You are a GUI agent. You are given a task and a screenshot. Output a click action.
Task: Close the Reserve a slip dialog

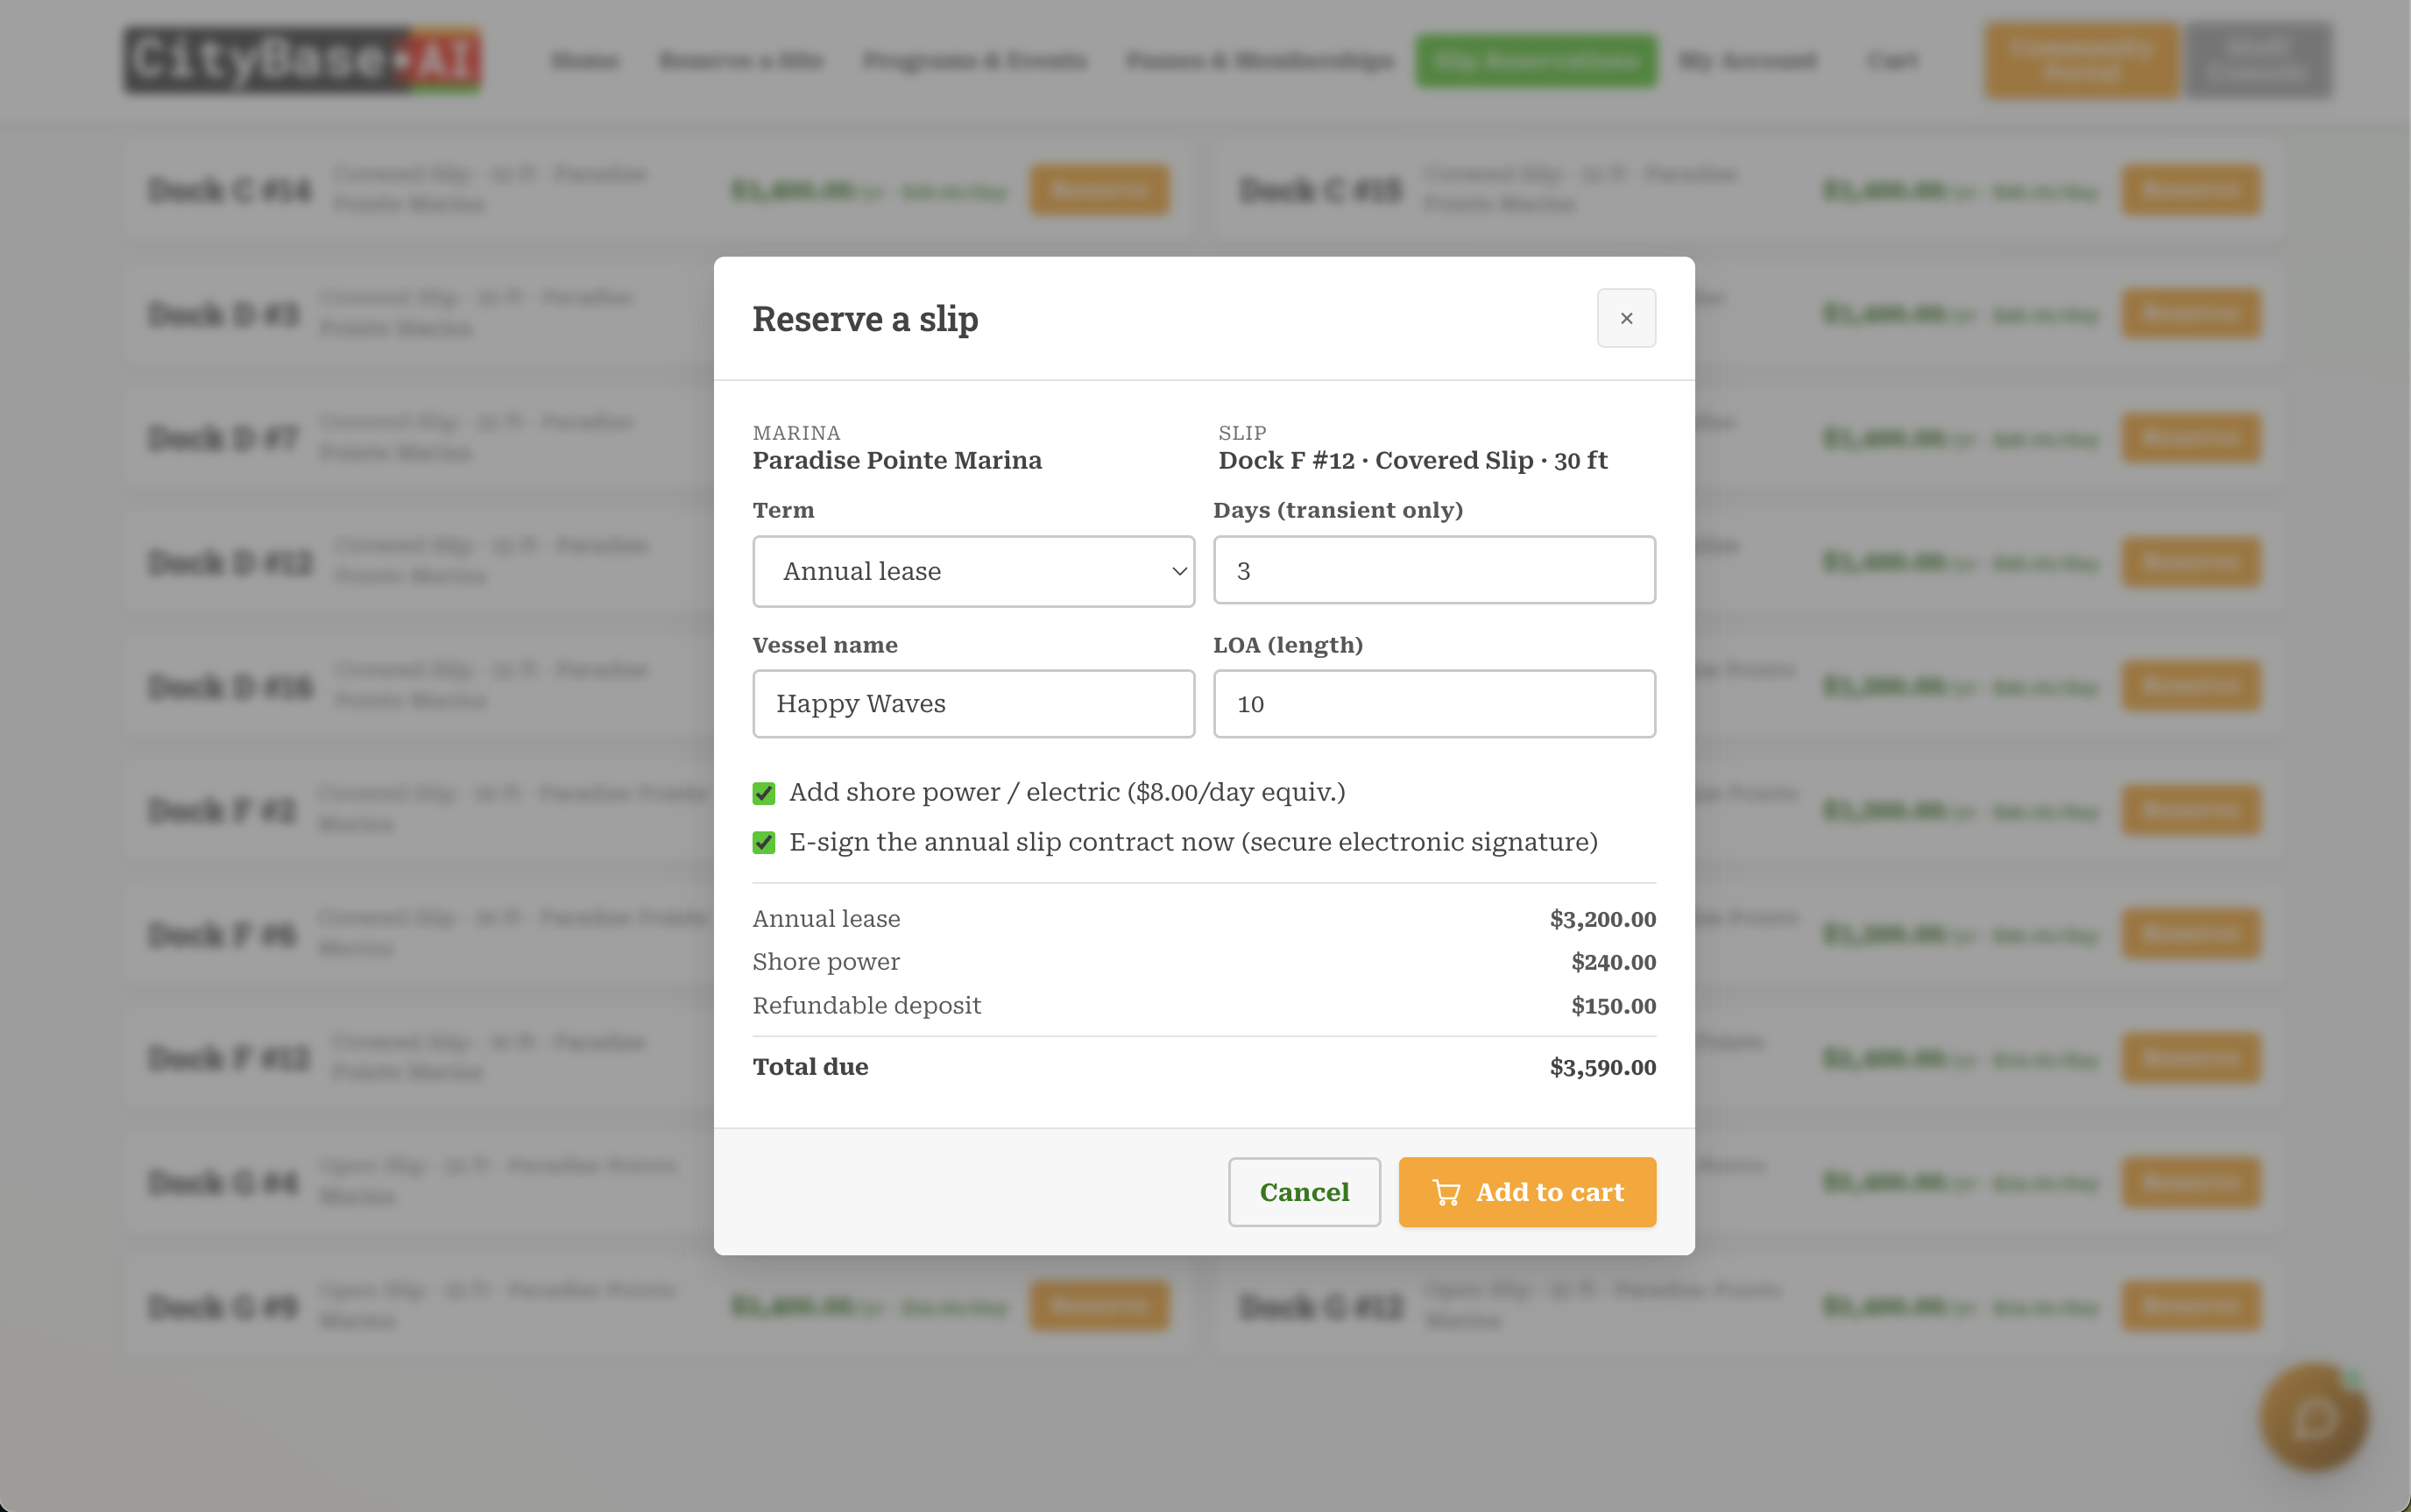[x=1626, y=318]
